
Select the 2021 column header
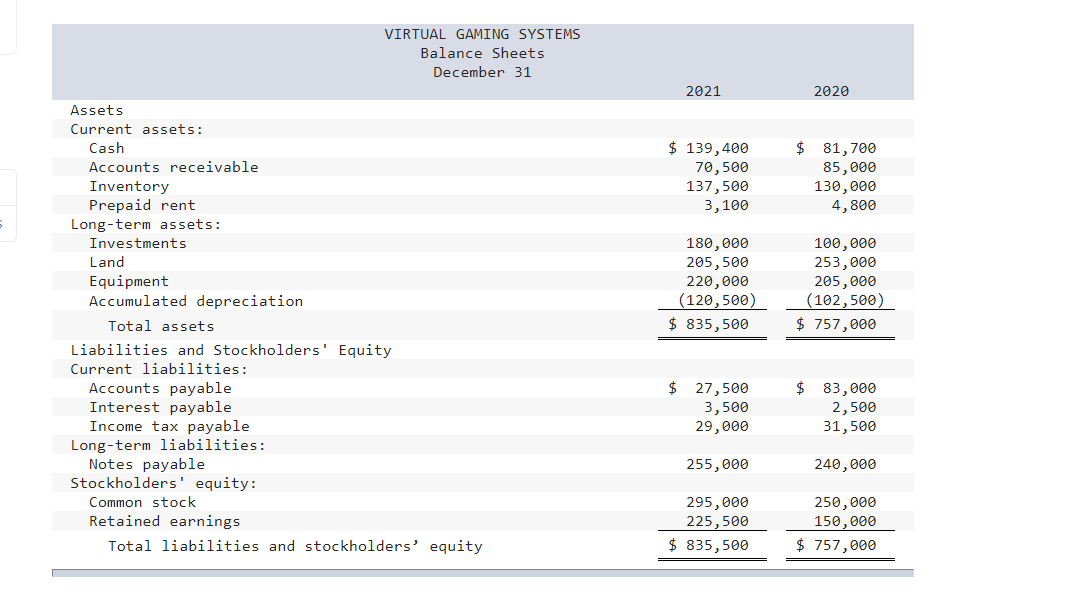click(x=703, y=91)
